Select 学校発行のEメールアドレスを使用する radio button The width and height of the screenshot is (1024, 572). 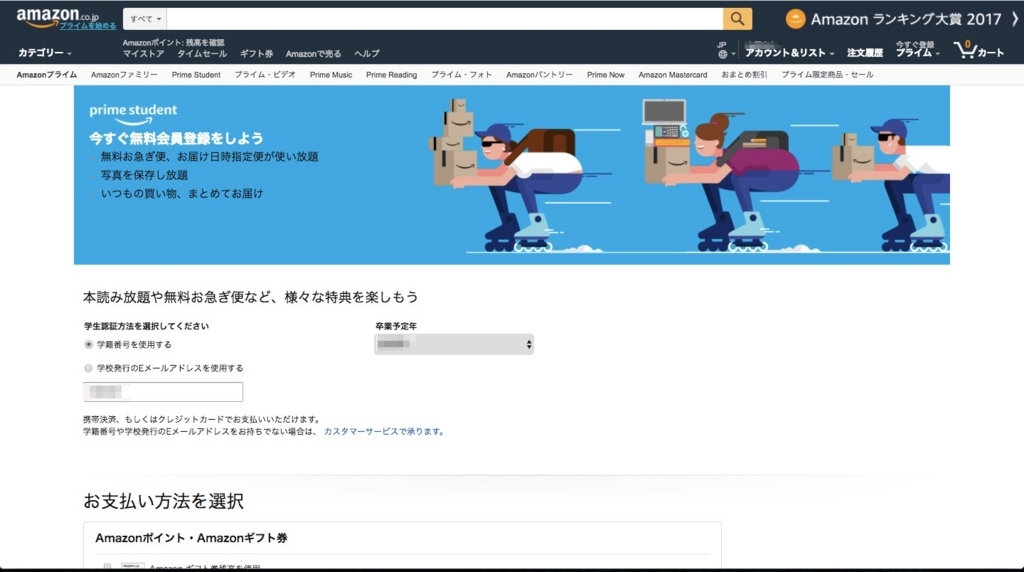coord(89,368)
